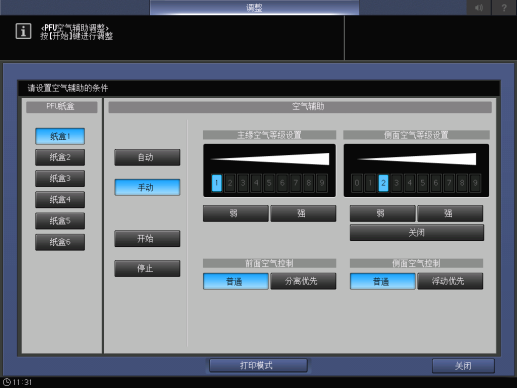Click the 侧面空气控制 label
The height and width of the screenshot is (388, 517).
point(416,263)
